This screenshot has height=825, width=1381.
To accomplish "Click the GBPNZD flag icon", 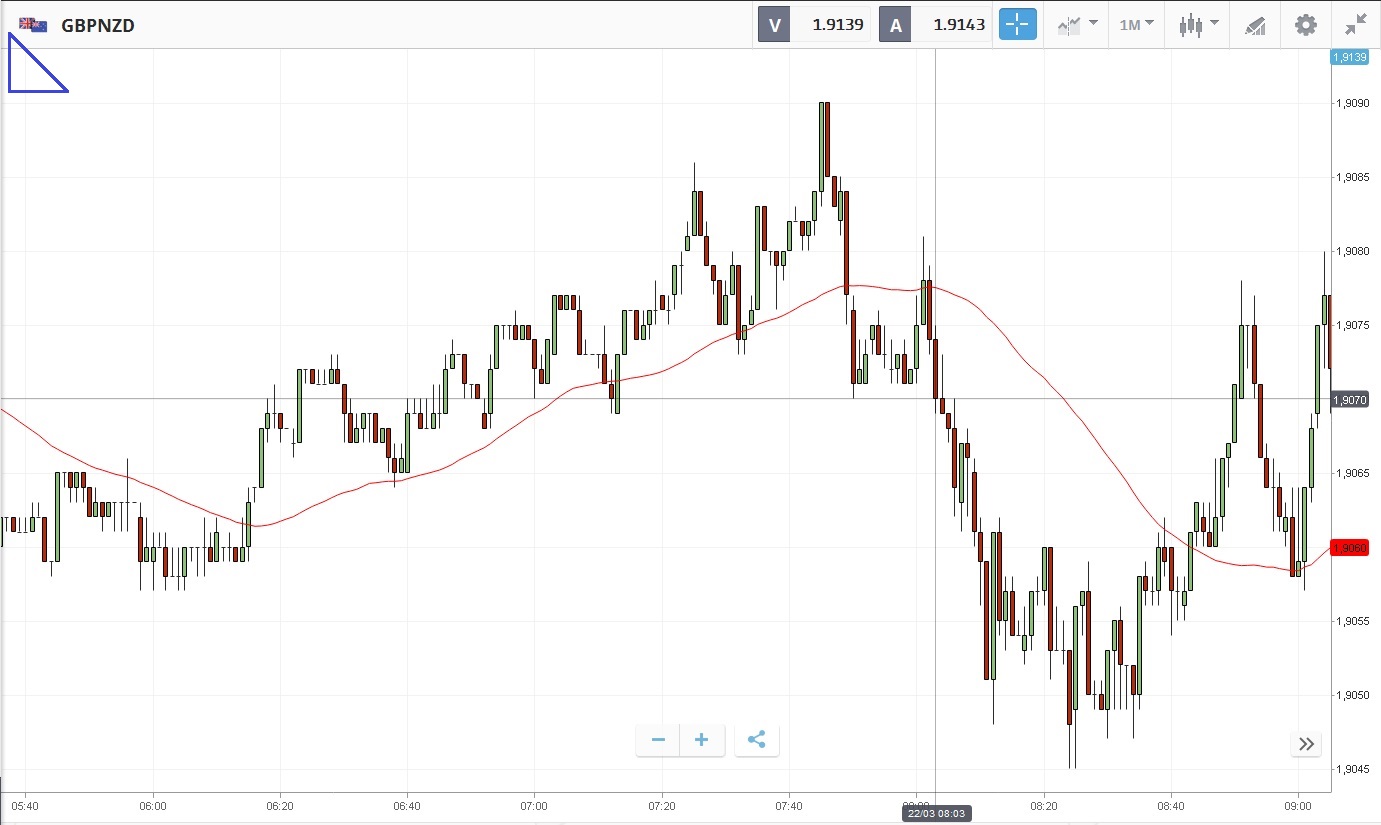I will [x=33, y=25].
